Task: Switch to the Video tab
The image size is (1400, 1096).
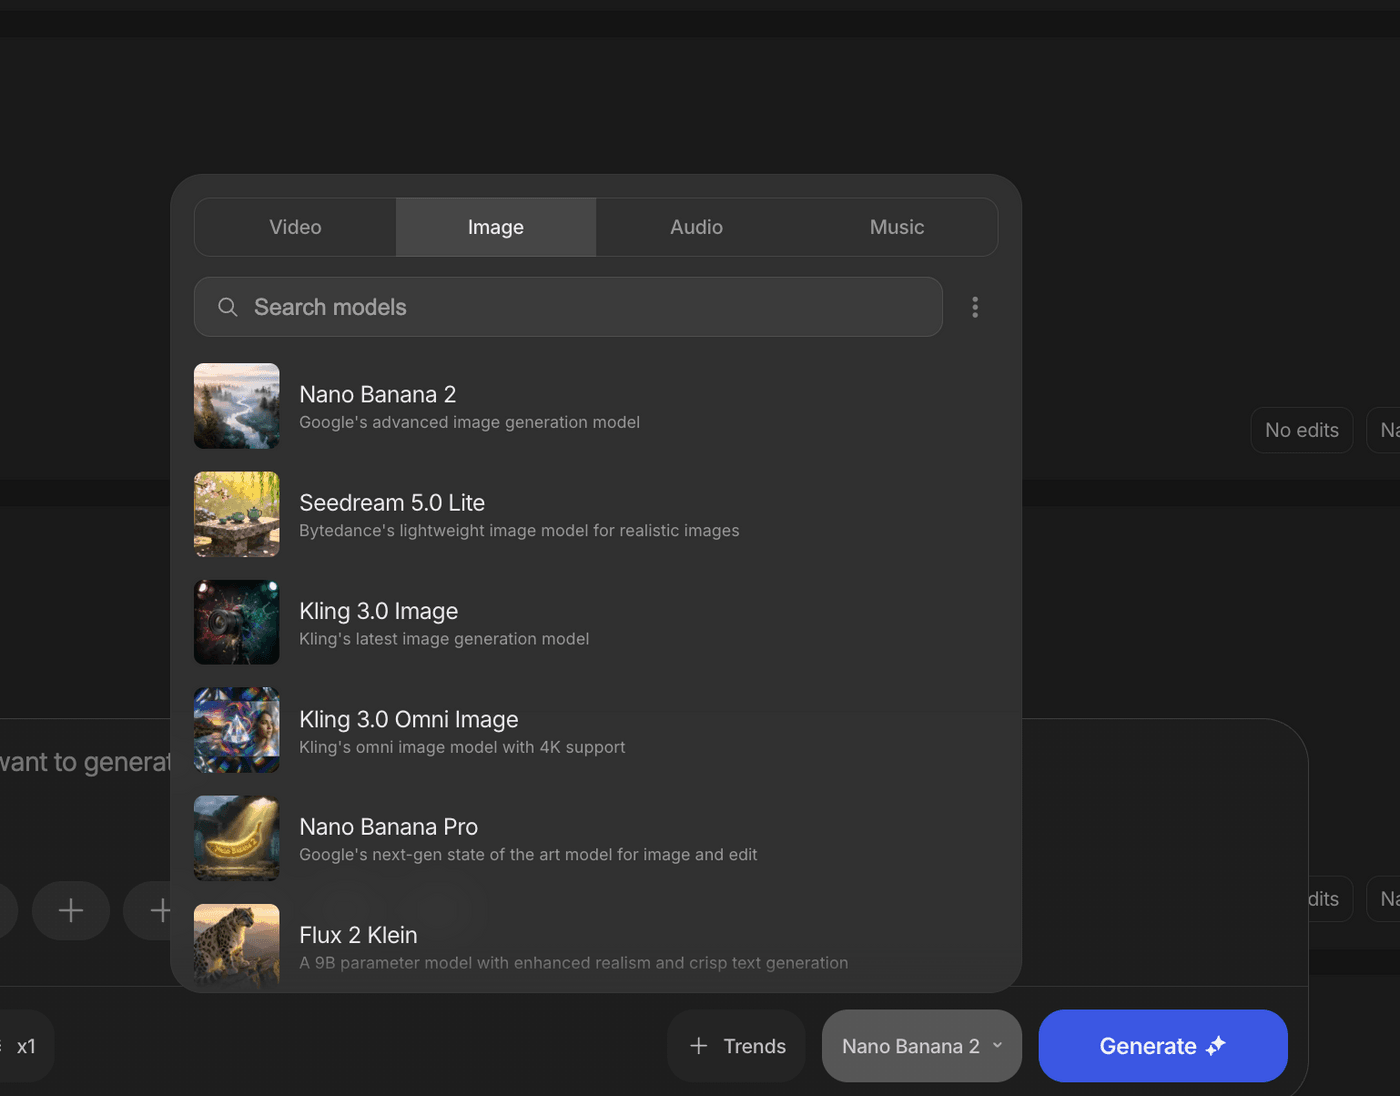Action: [x=295, y=227]
